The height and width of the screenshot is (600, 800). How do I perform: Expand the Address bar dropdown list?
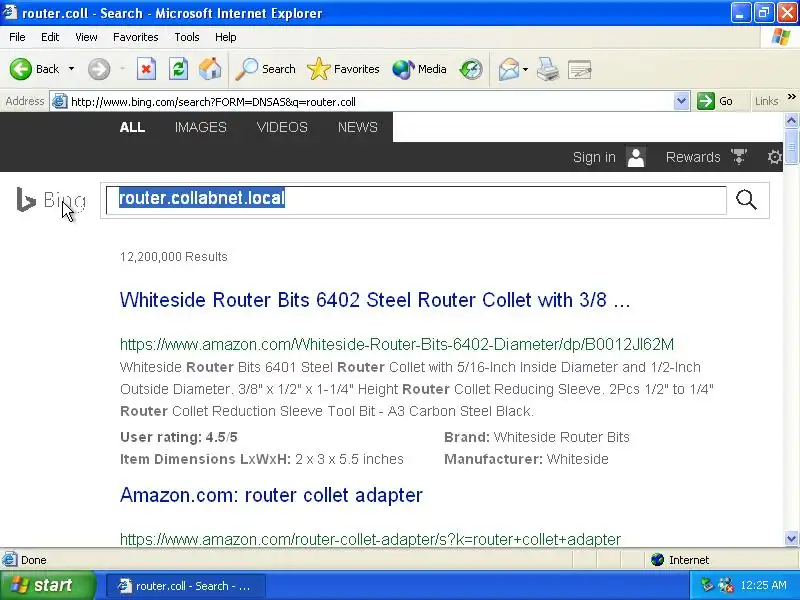[681, 102]
